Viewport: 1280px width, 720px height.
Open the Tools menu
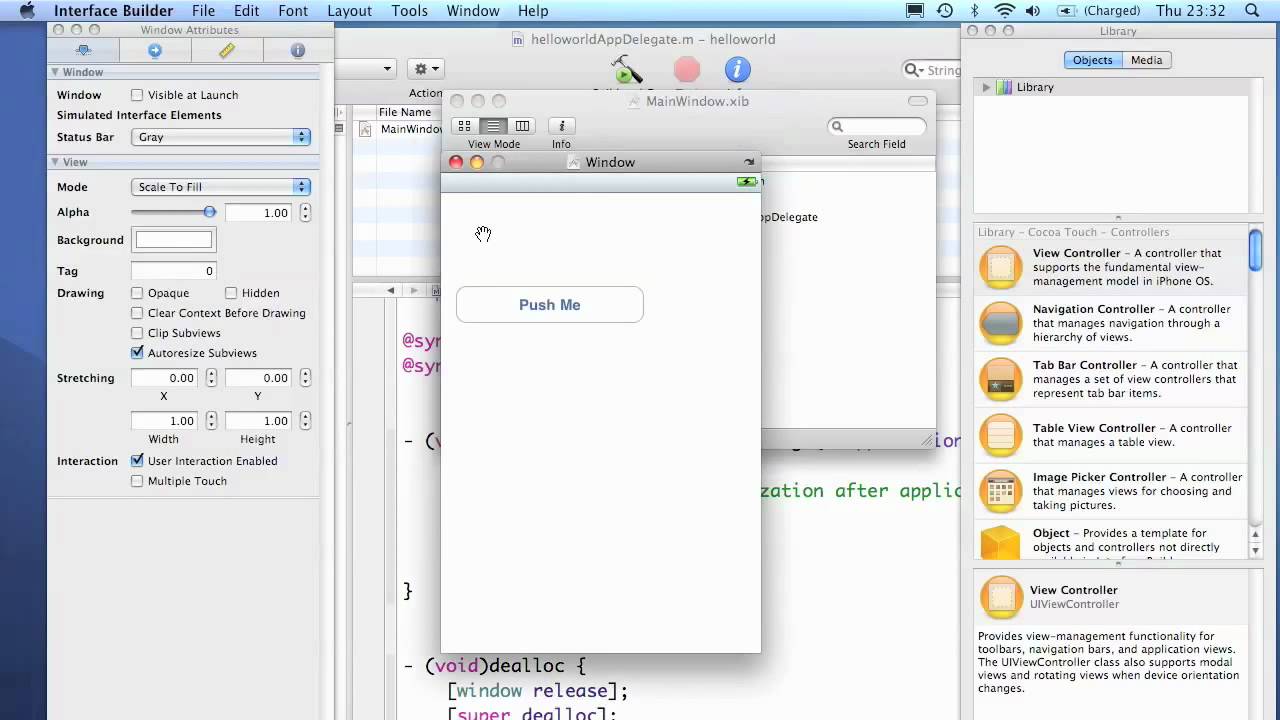tap(409, 11)
